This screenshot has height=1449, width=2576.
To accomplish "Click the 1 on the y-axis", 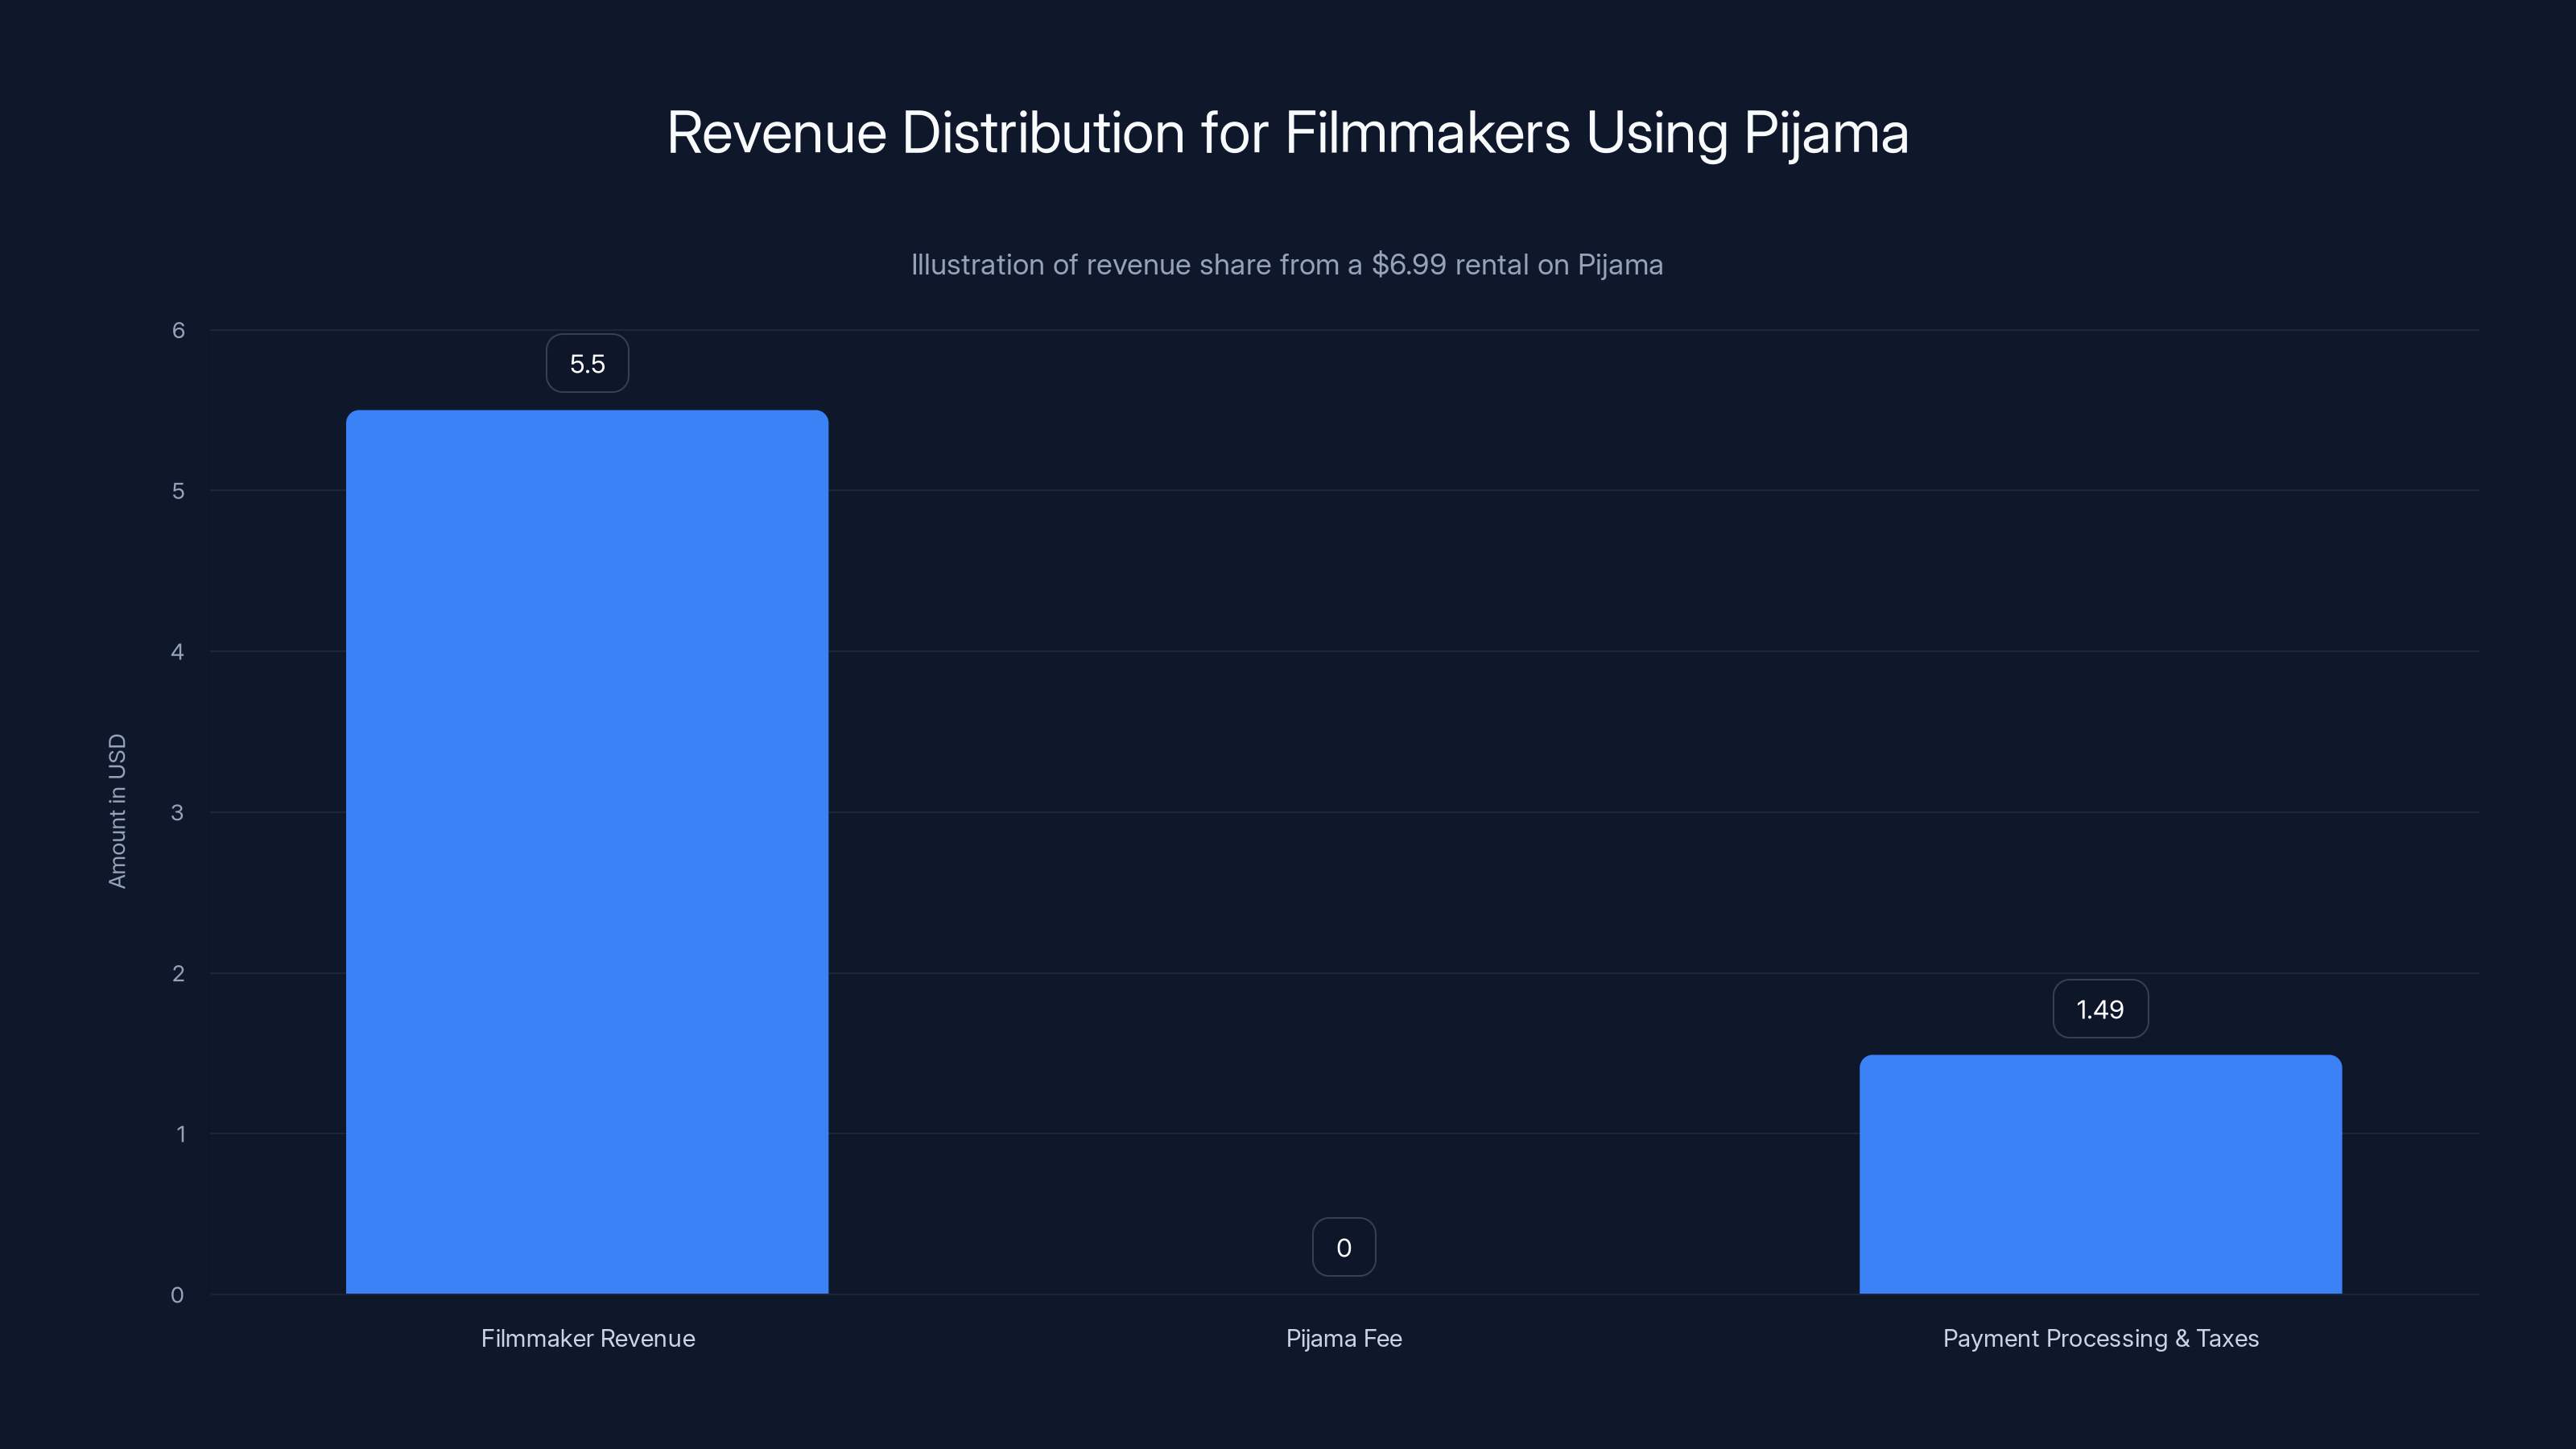I will tap(181, 1134).
